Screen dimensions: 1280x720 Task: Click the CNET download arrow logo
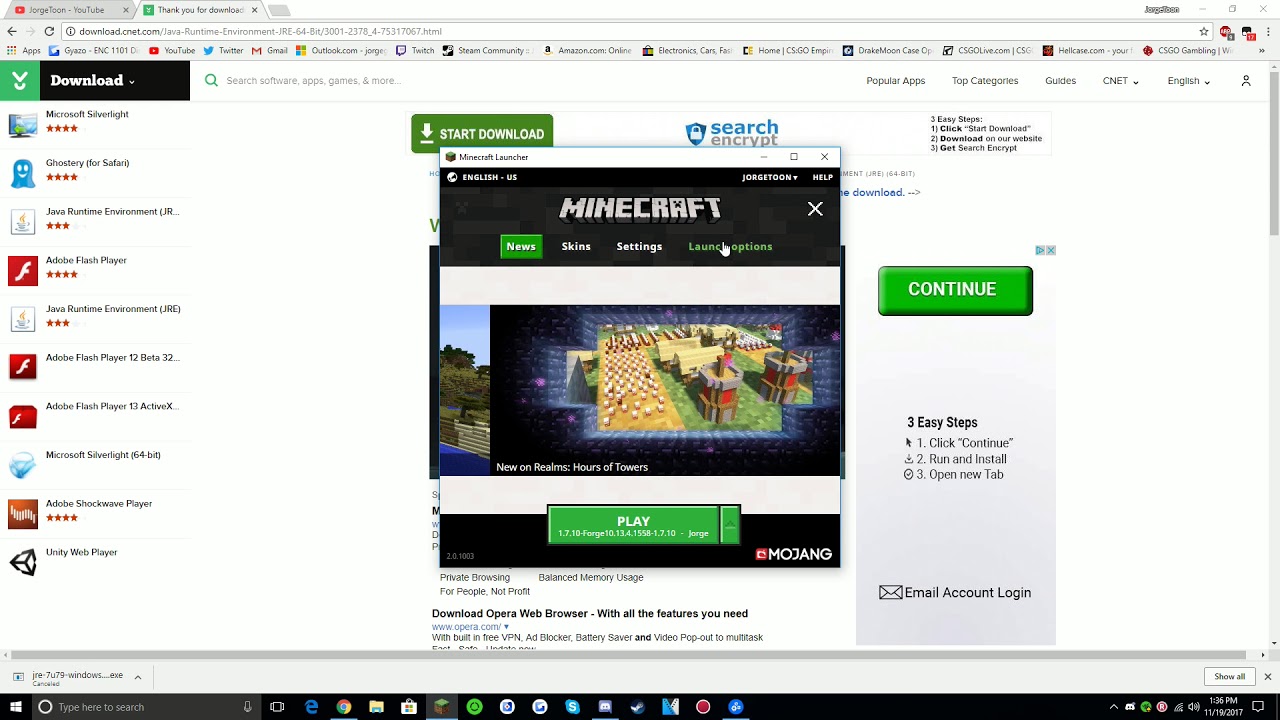pos(20,80)
